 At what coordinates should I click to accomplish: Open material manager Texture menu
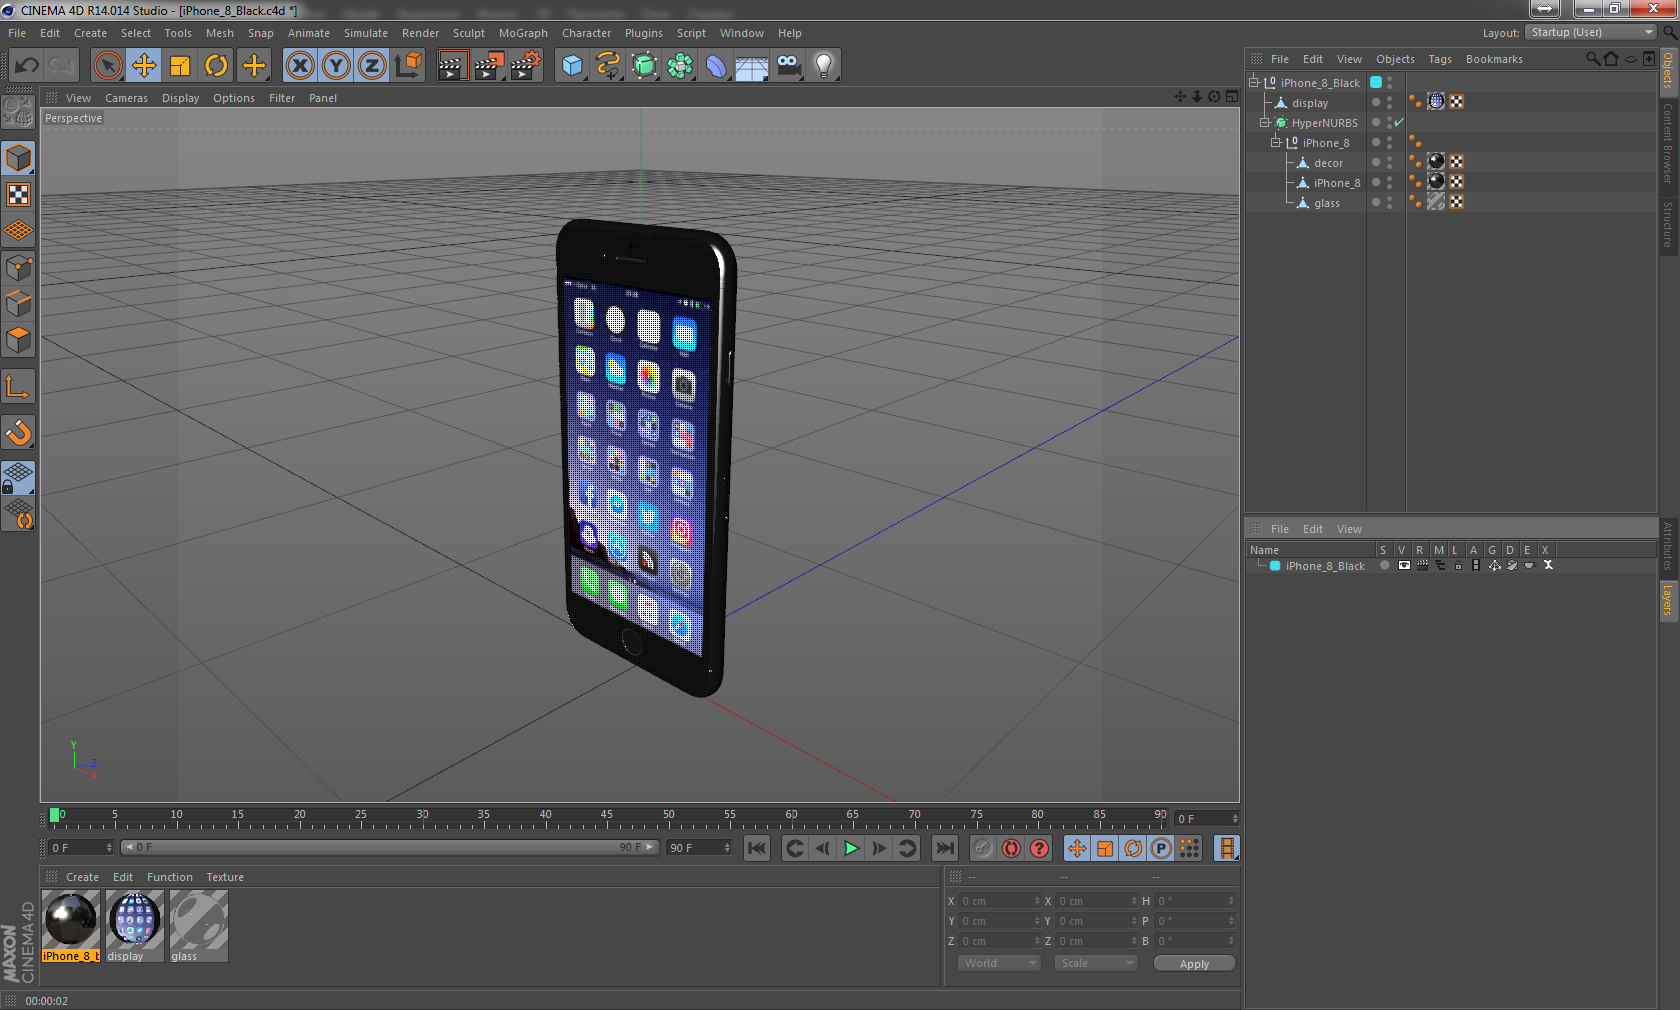(x=225, y=877)
